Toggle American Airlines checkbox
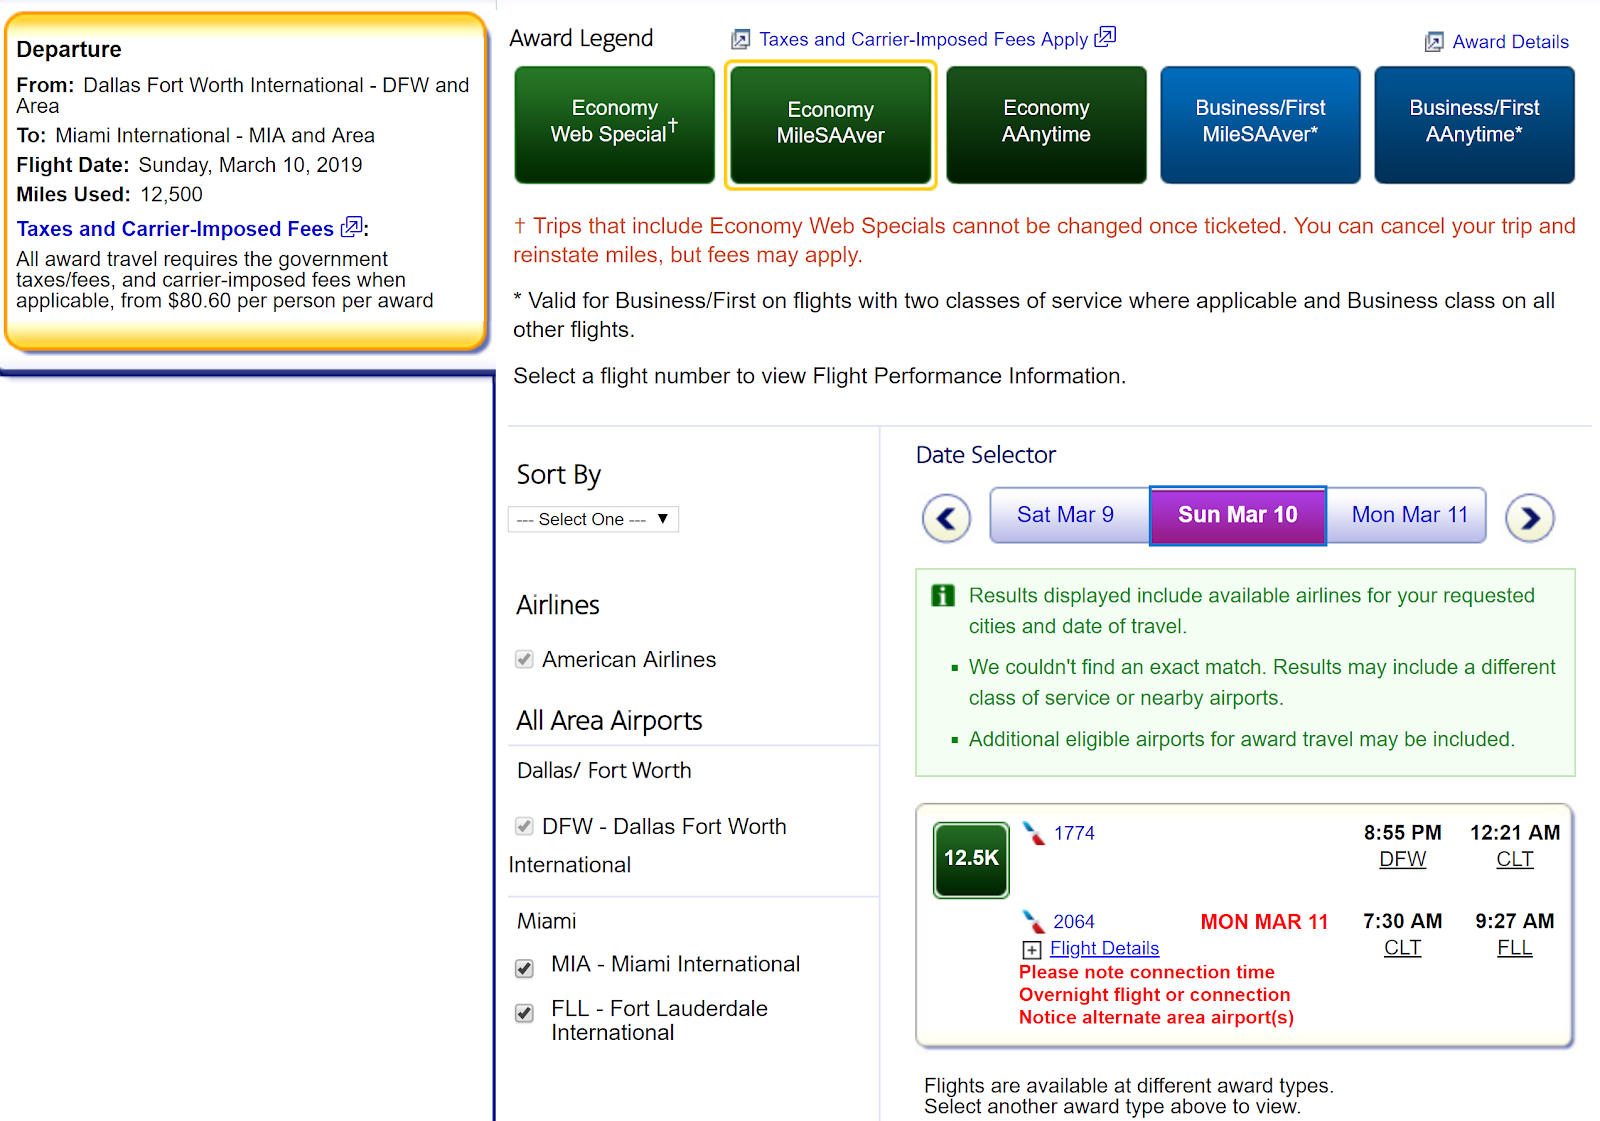This screenshot has width=1600, height=1121. [524, 659]
